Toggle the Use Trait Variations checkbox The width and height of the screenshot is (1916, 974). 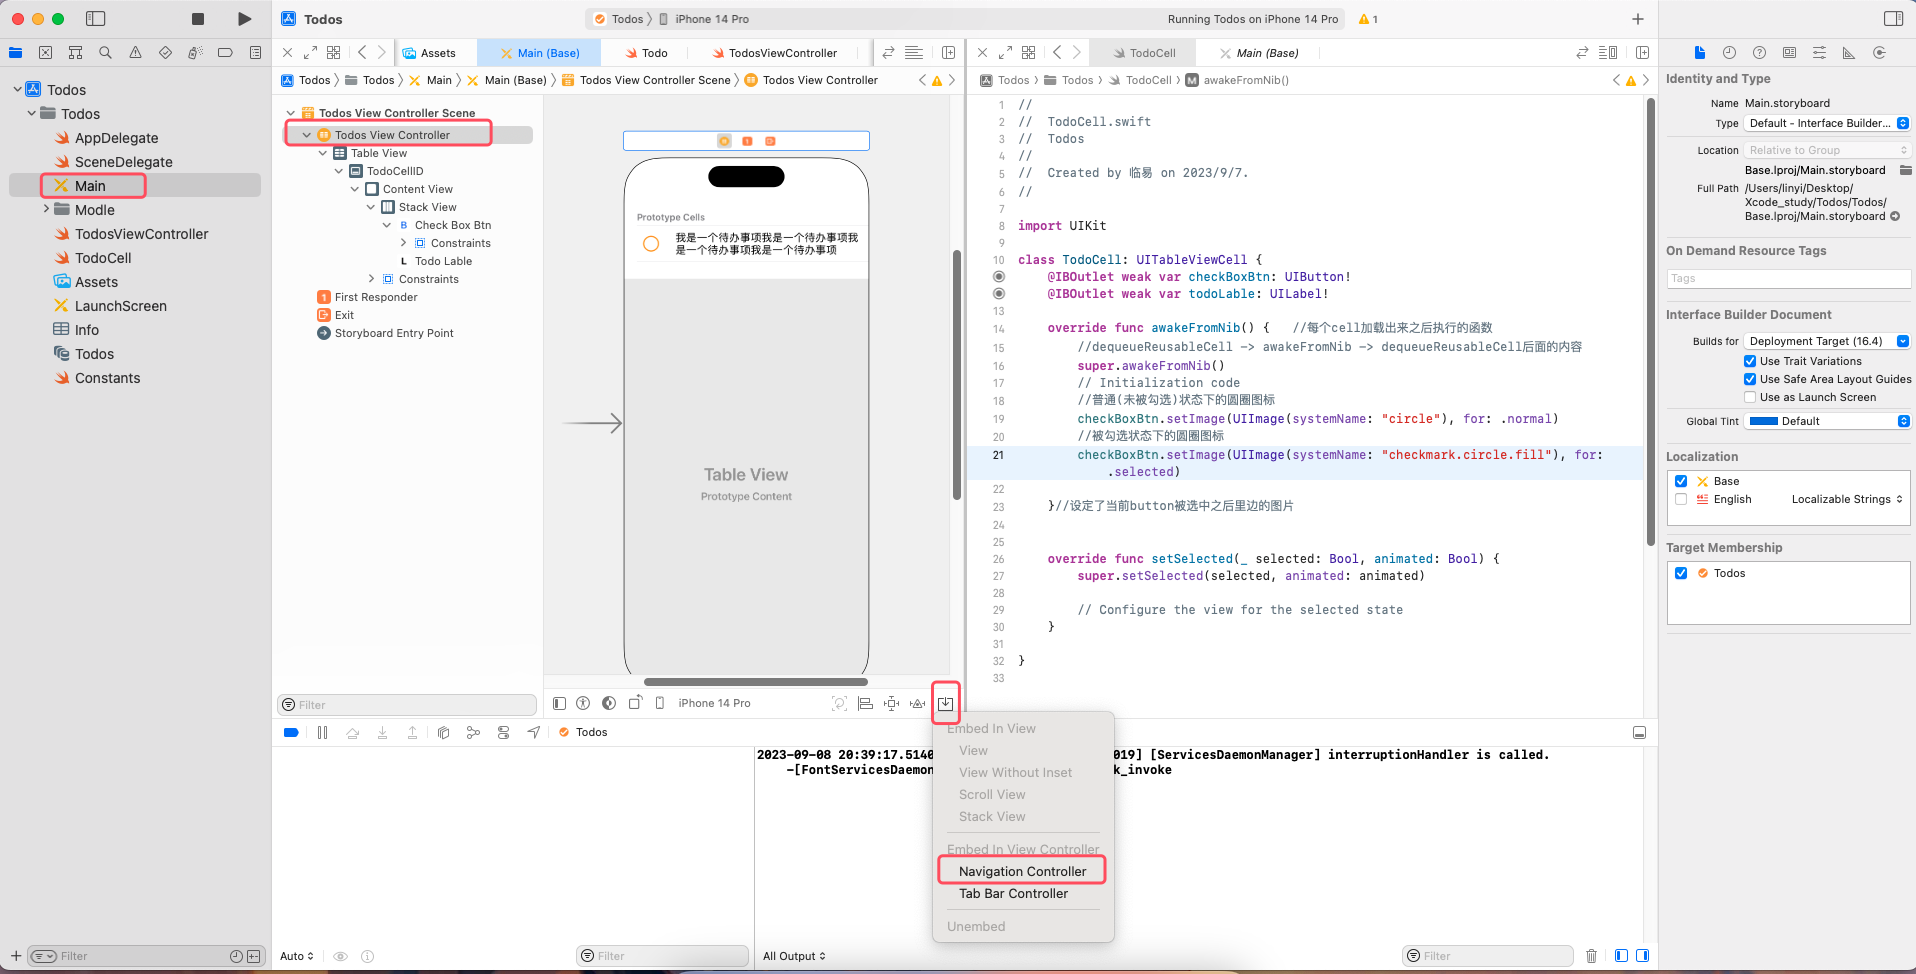tap(1751, 361)
